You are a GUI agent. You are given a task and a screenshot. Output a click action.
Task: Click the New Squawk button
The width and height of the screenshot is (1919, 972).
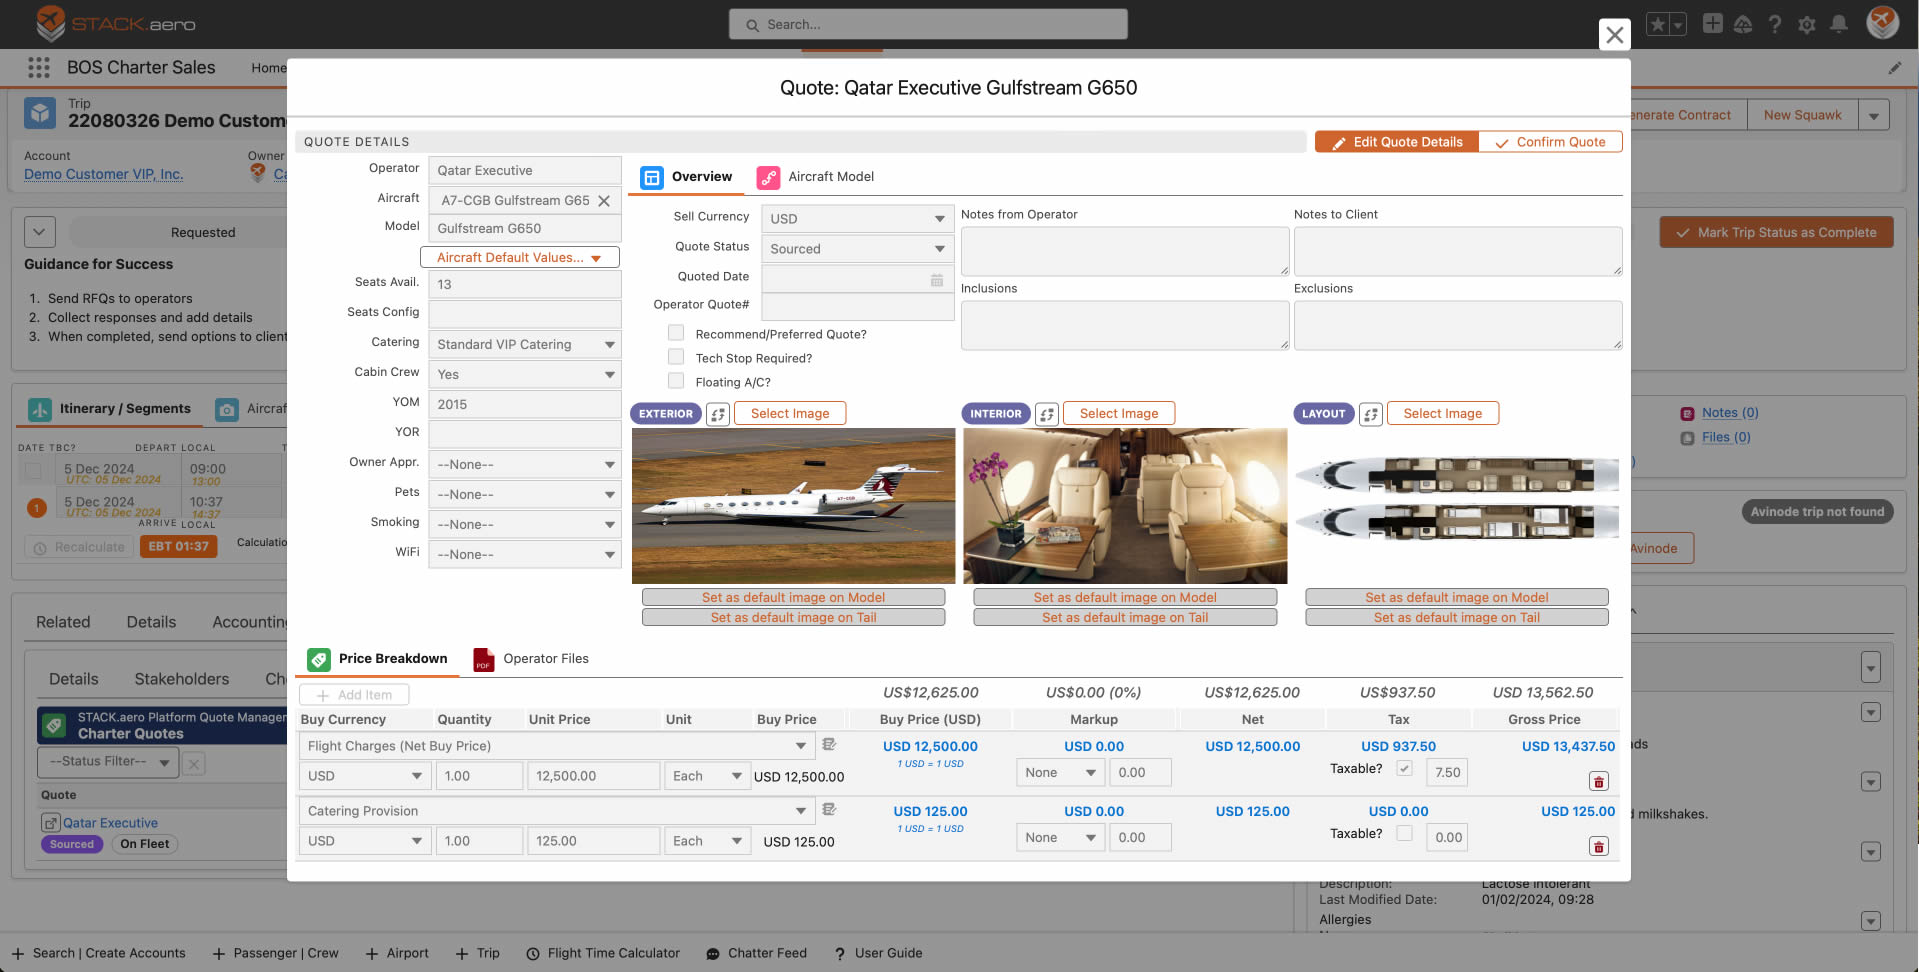tap(1802, 115)
